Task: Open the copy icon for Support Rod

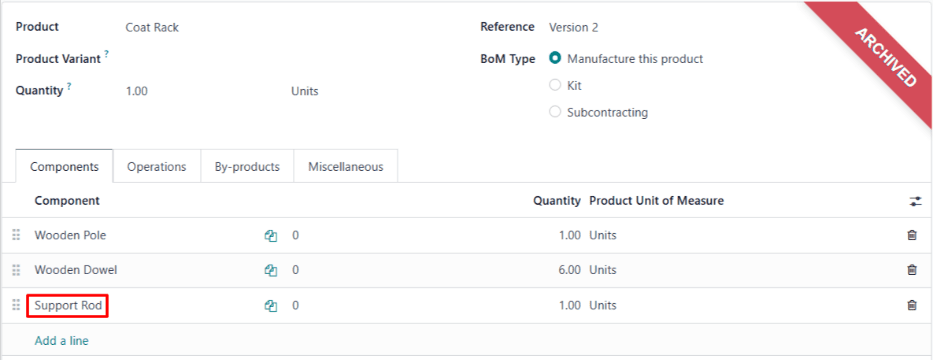Action: pyautogui.click(x=271, y=306)
